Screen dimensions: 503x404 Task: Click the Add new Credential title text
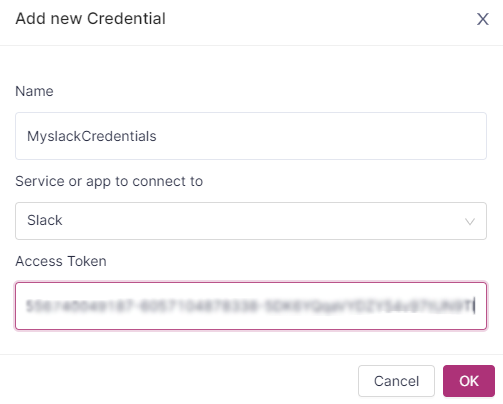tap(91, 18)
